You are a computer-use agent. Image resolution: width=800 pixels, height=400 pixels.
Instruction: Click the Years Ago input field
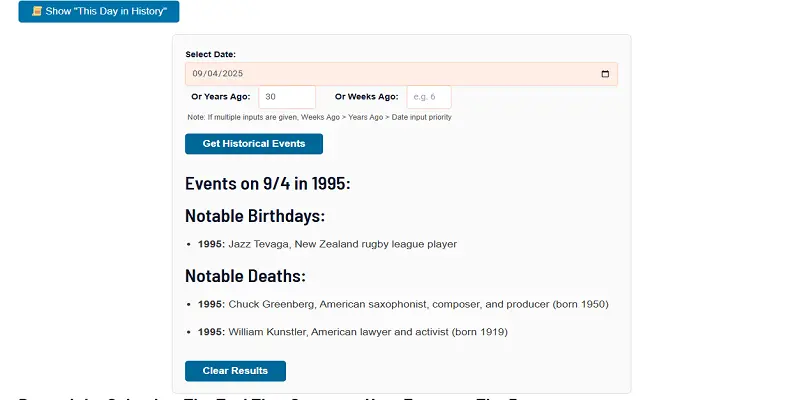[287, 97]
